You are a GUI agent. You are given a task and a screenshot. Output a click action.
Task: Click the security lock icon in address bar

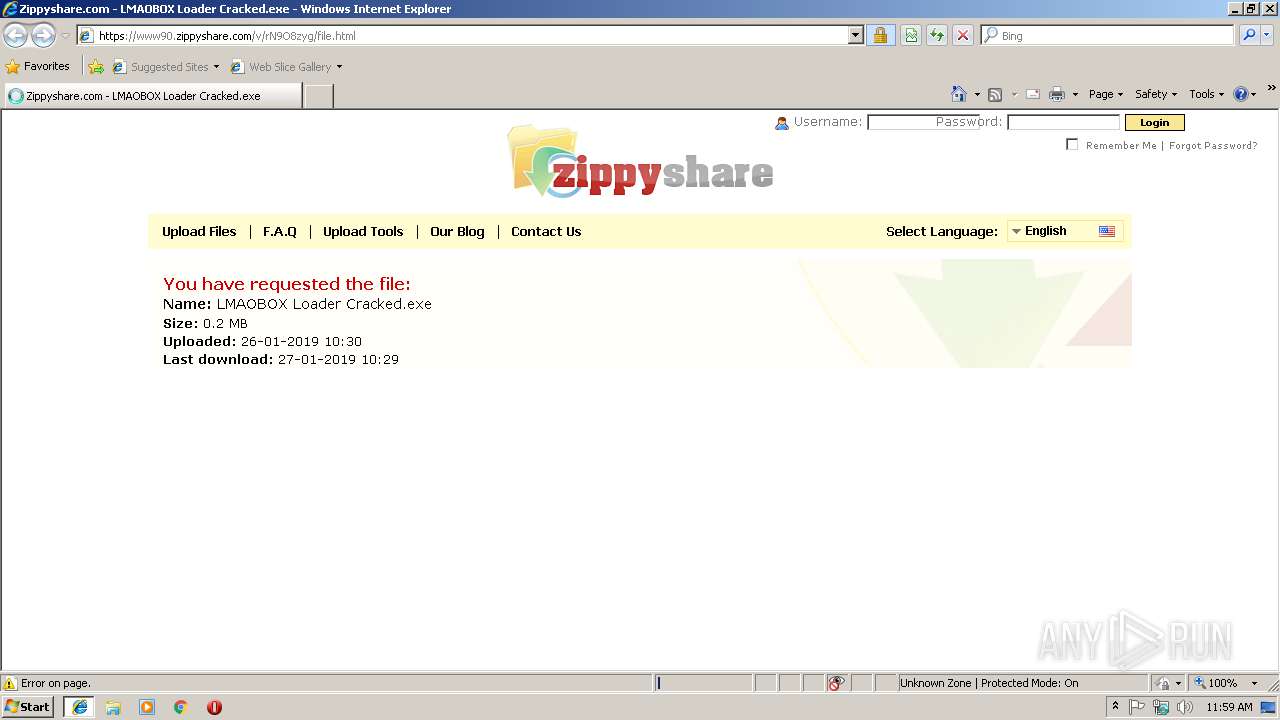click(x=880, y=35)
